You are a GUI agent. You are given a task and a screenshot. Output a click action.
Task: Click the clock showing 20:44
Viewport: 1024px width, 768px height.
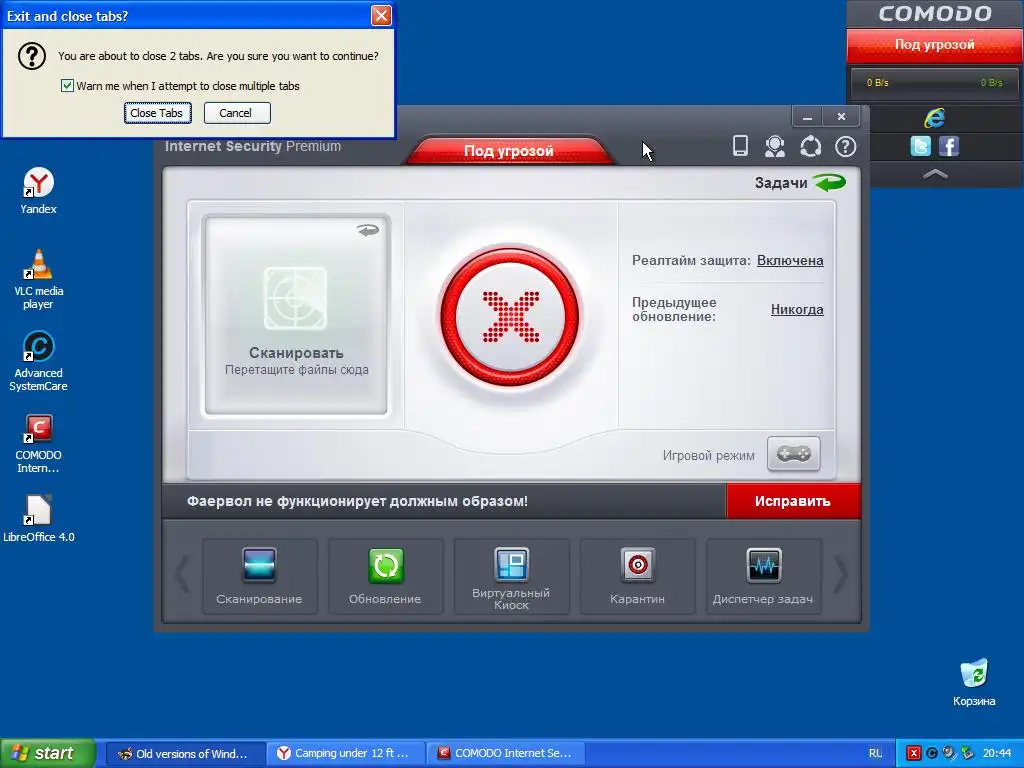pyautogui.click(x=997, y=753)
